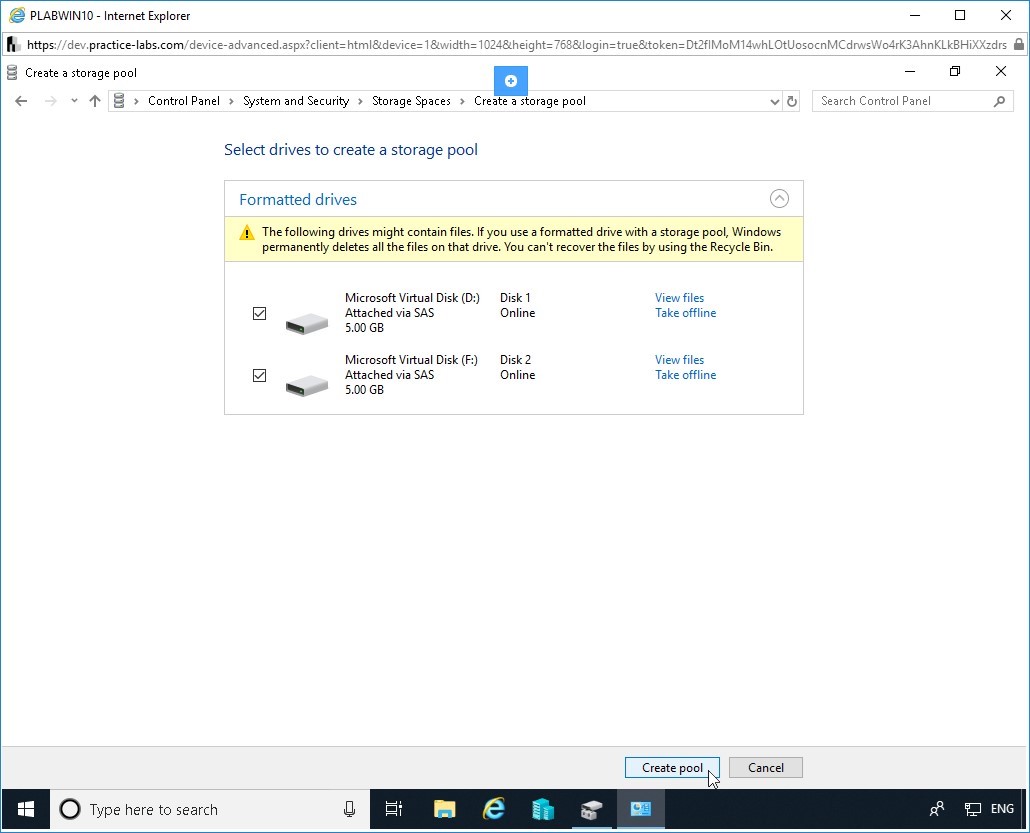Click storage icon in address bar
This screenshot has width=1030, height=833.
coord(119,101)
